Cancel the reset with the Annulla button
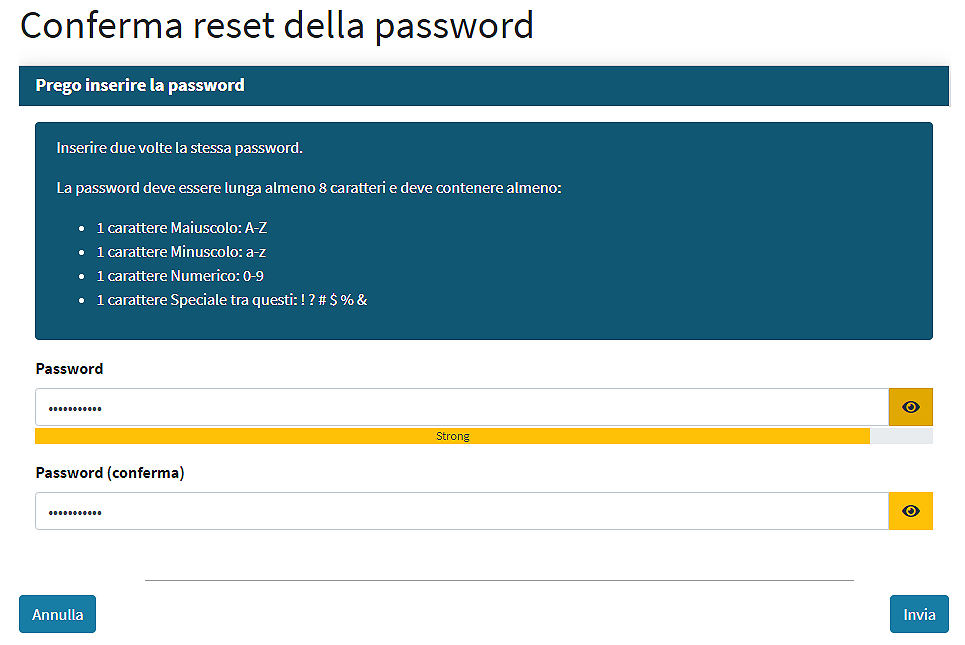The height and width of the screenshot is (645, 965). coord(57,614)
